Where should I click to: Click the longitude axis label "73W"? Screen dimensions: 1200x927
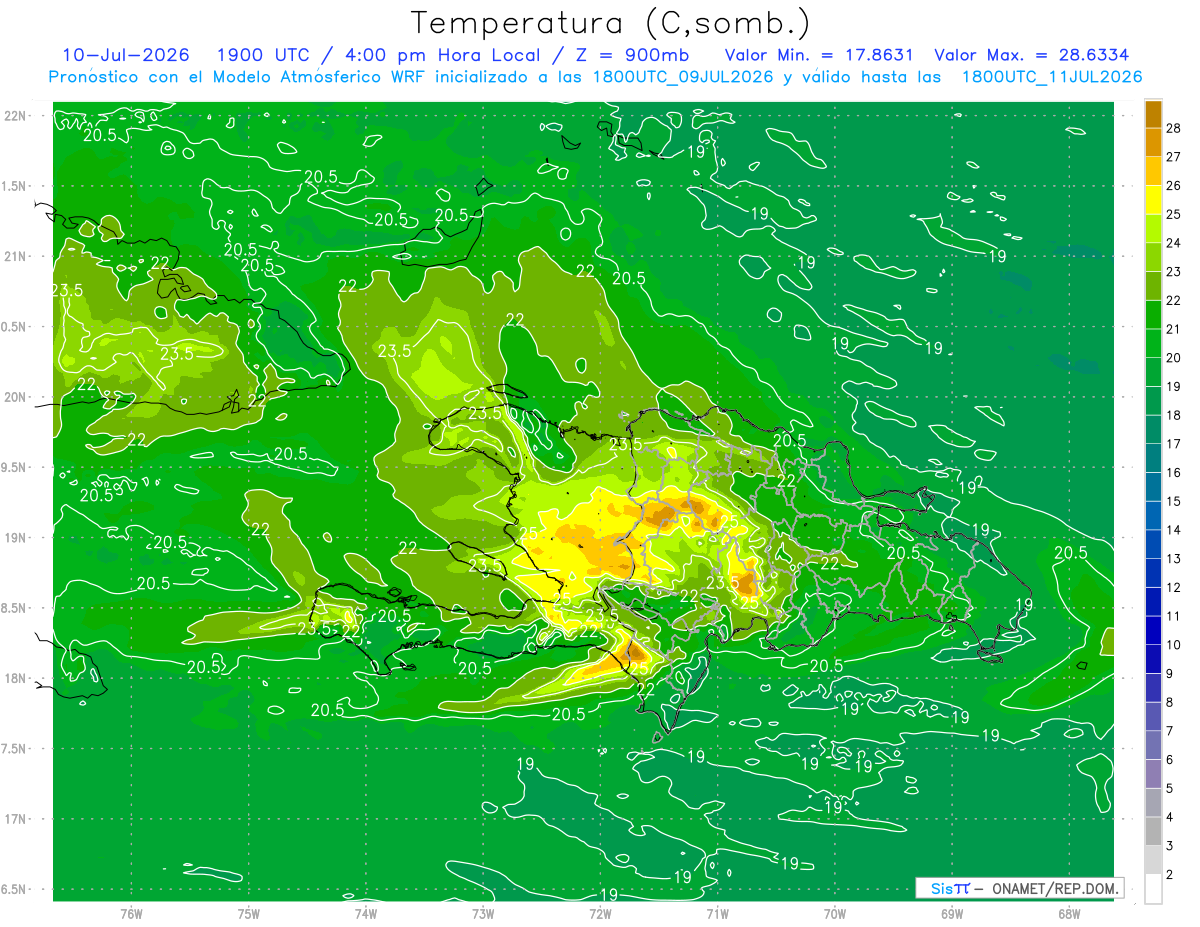[x=483, y=914]
